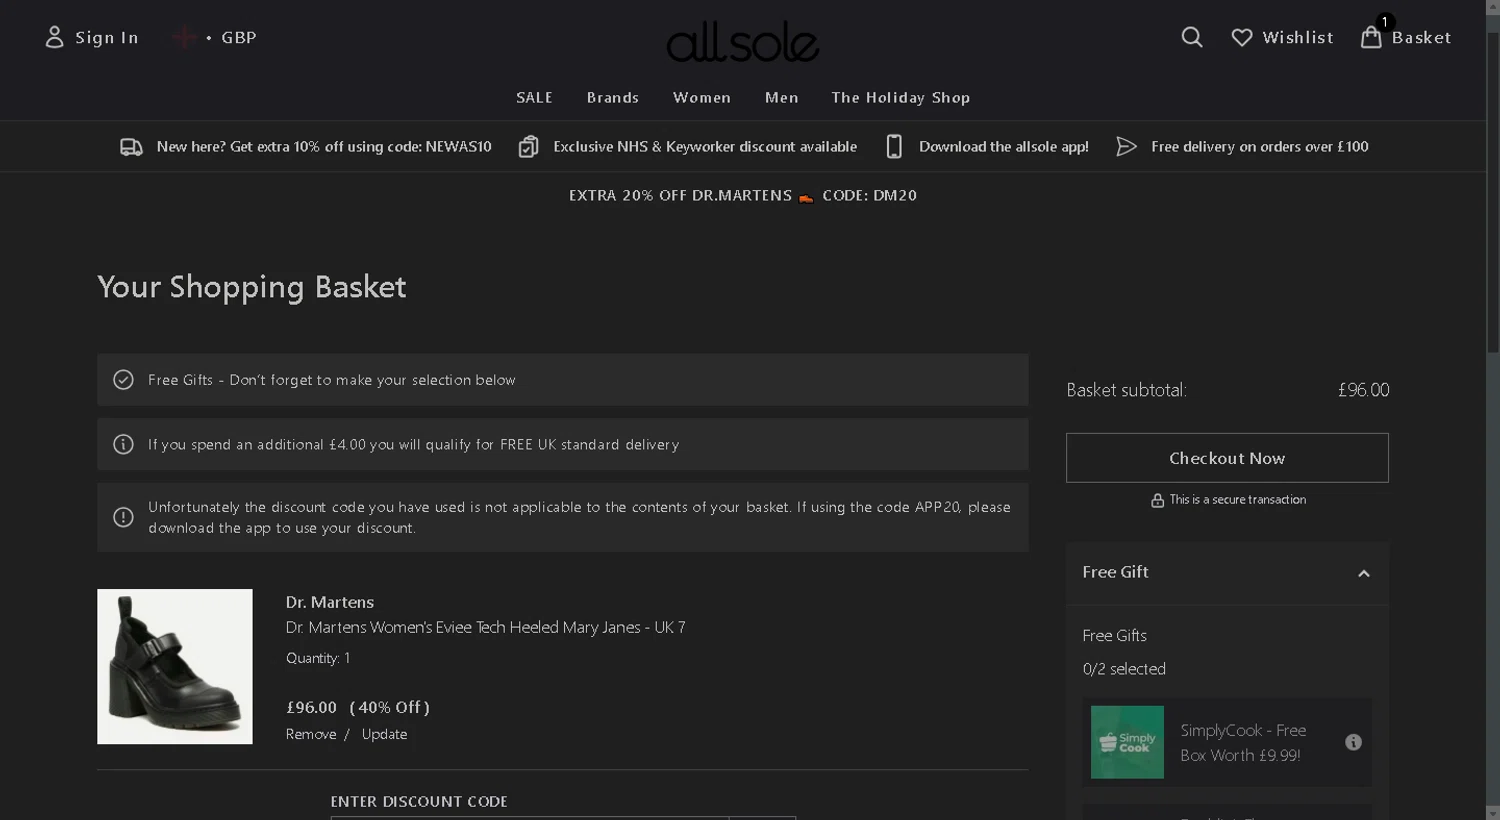Open Free delivery on orders over £100
This screenshot has height=820, width=1500.
(x=1260, y=146)
